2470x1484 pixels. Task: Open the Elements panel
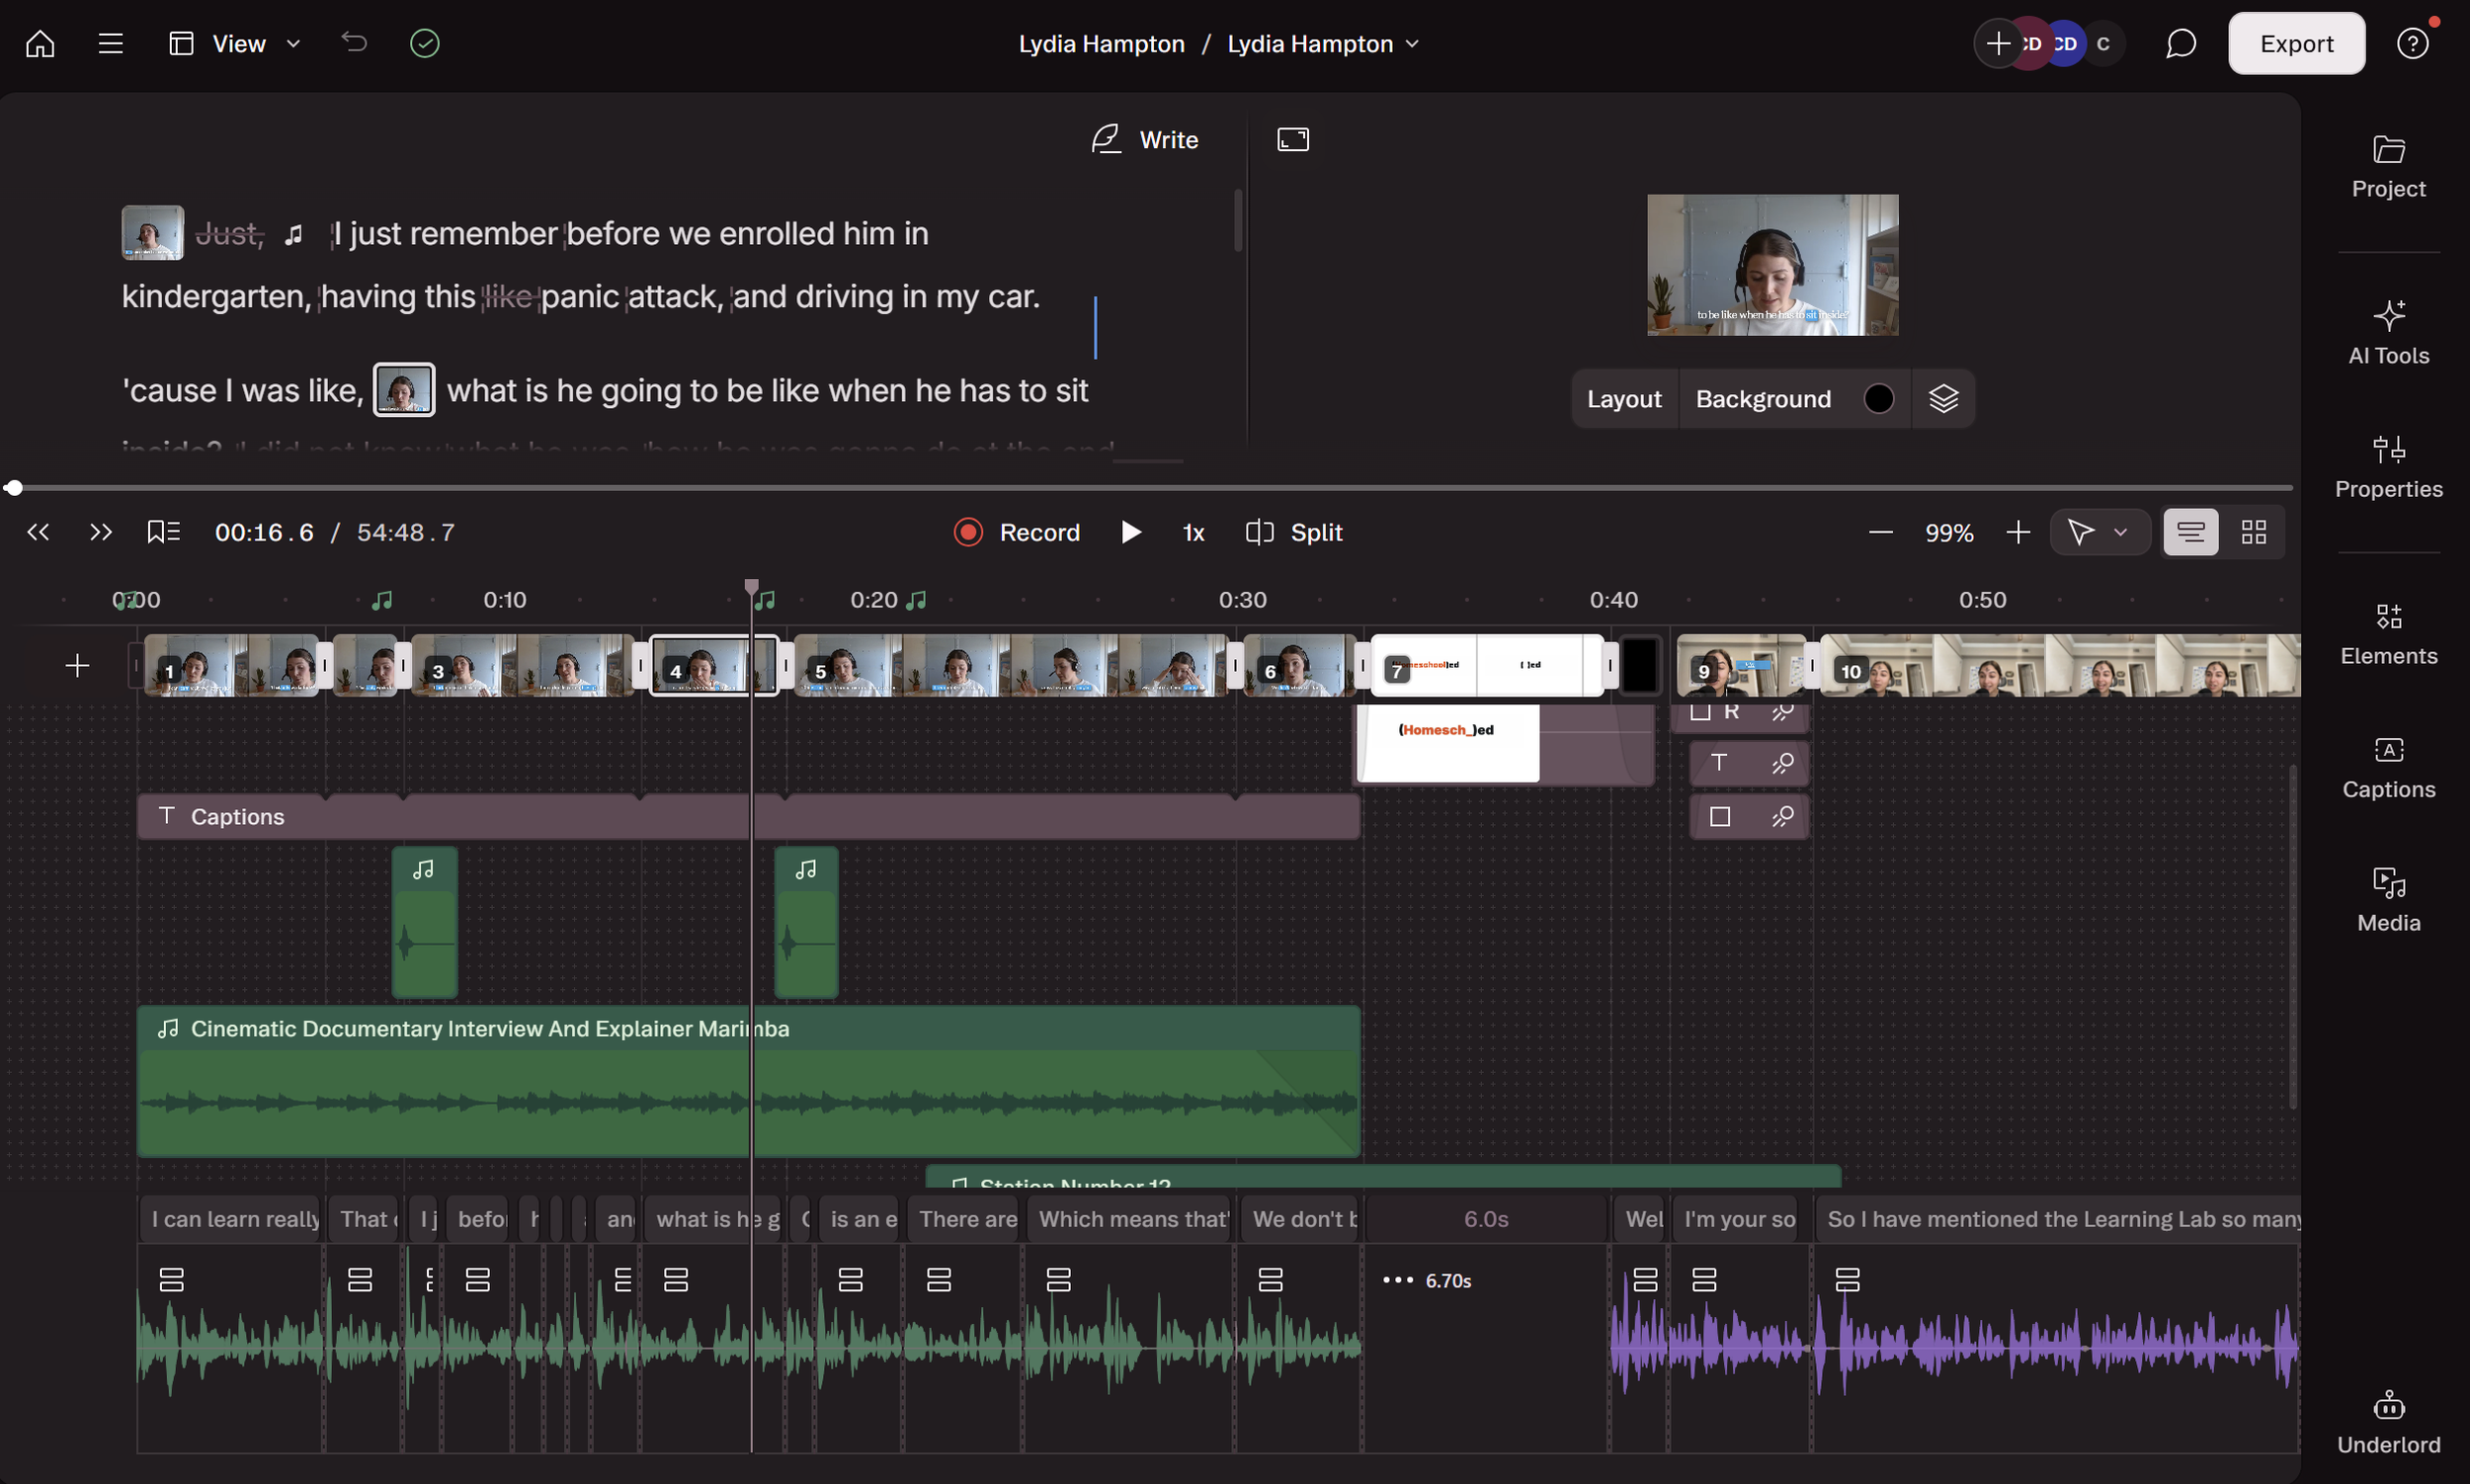2388,634
